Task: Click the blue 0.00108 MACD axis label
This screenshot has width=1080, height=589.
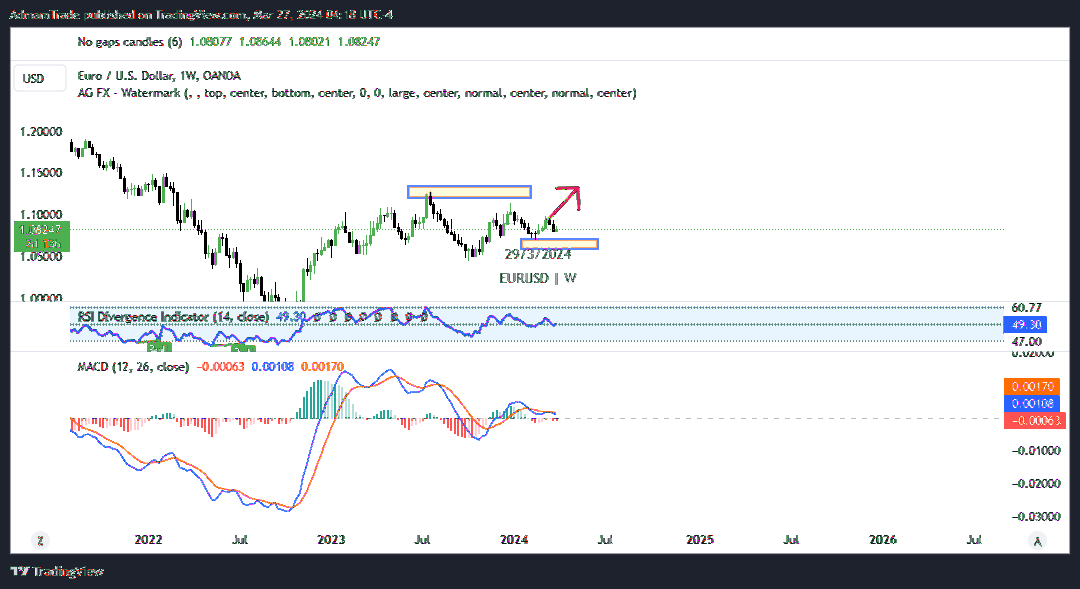Action: coord(1032,404)
